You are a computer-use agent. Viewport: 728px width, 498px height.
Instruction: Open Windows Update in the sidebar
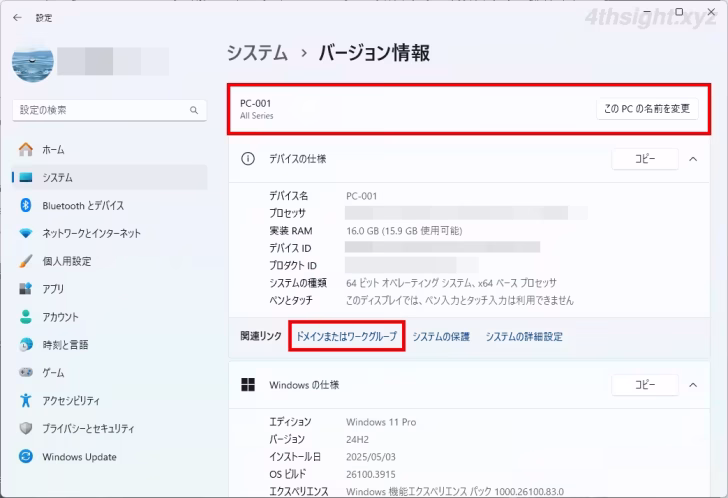coord(110,457)
